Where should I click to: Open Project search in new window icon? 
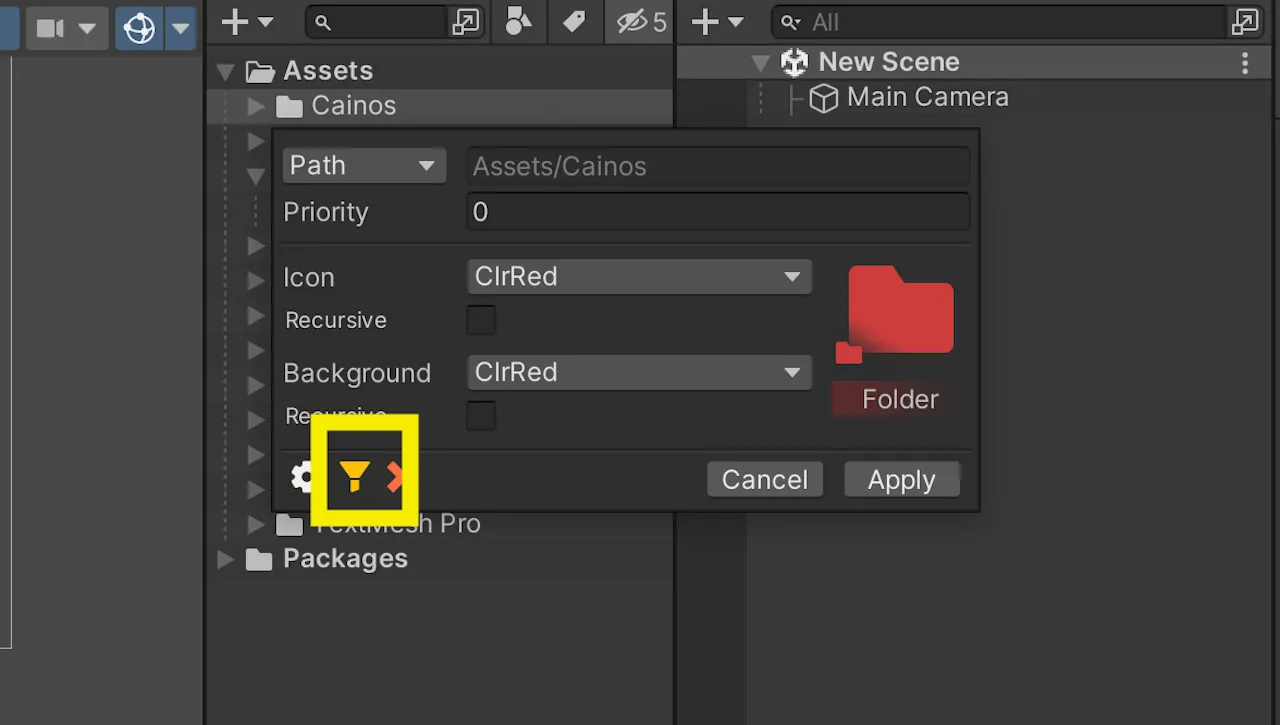[x=466, y=22]
